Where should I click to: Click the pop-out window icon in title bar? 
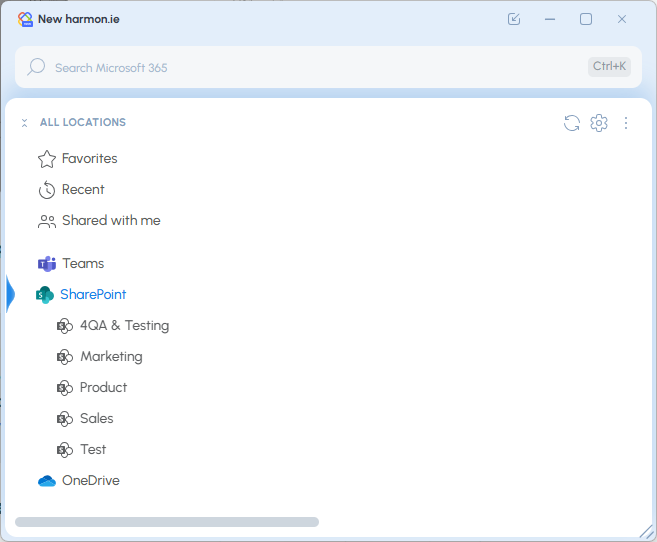[x=514, y=19]
